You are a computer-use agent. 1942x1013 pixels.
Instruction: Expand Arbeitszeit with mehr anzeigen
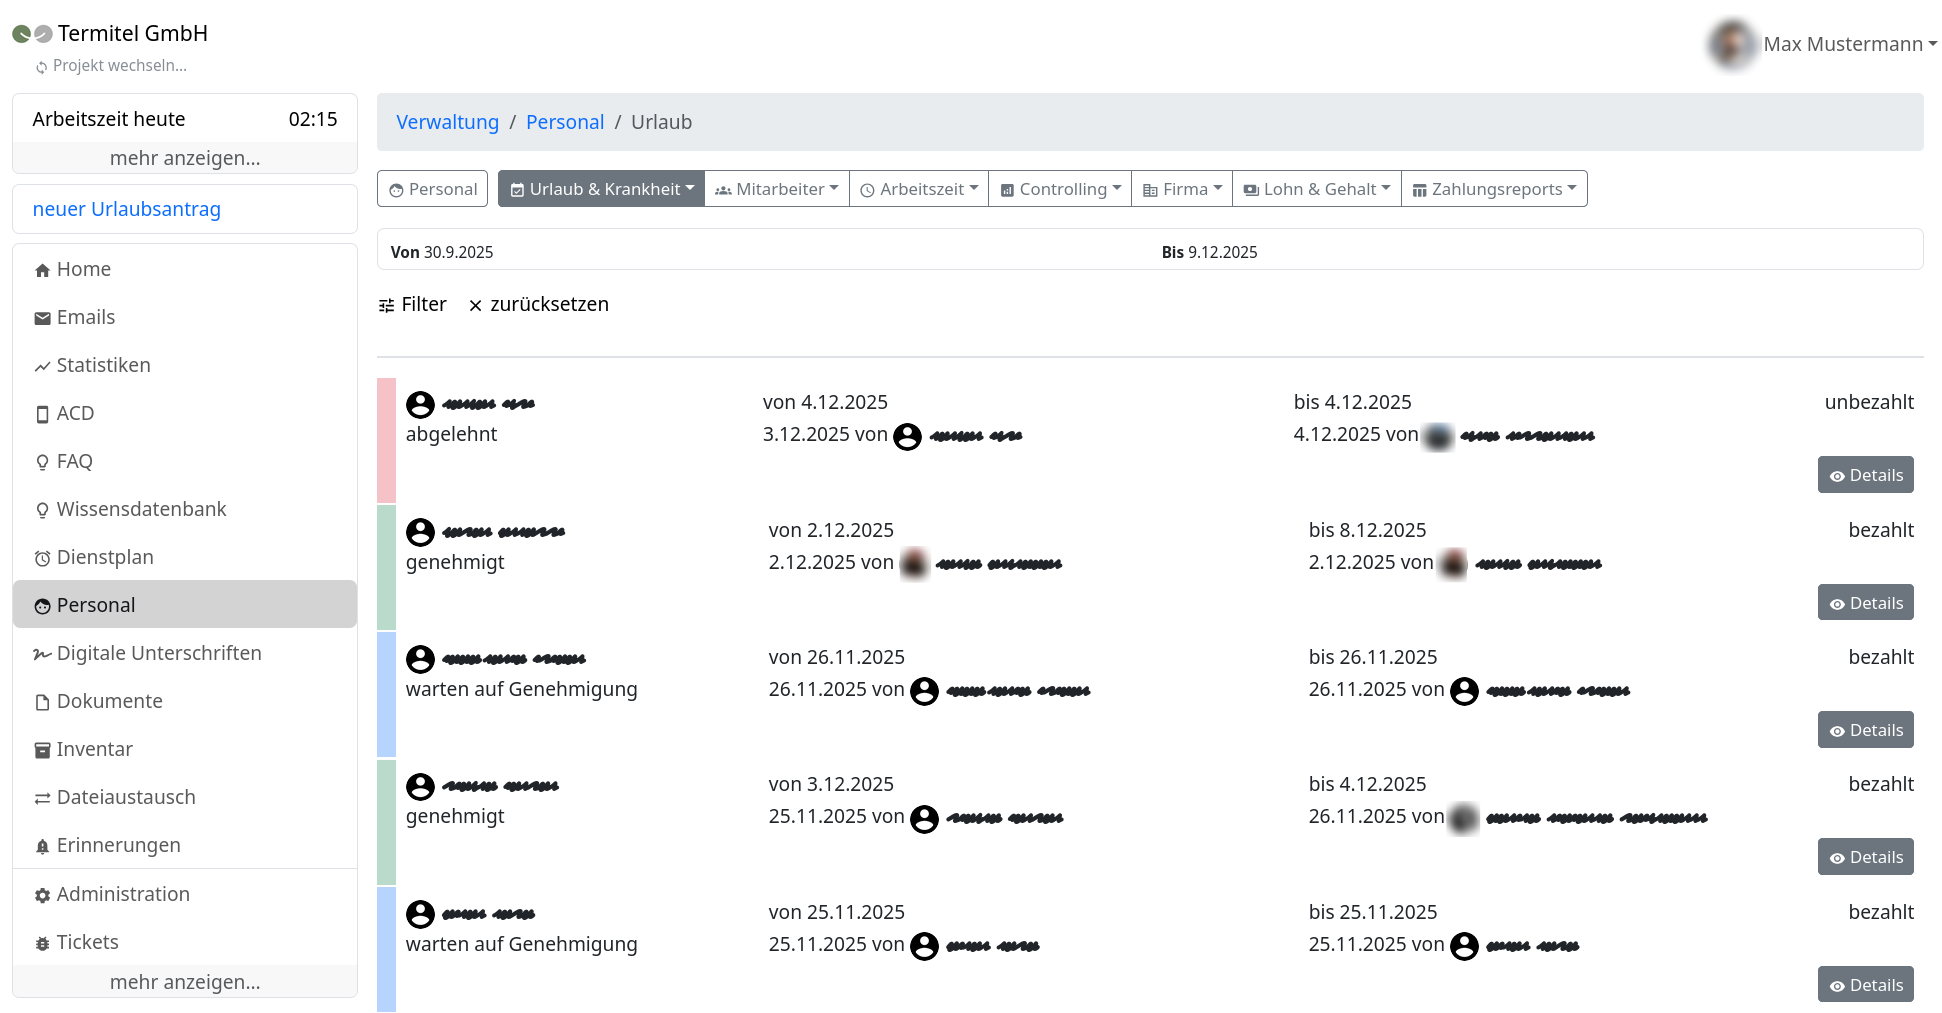[185, 158]
